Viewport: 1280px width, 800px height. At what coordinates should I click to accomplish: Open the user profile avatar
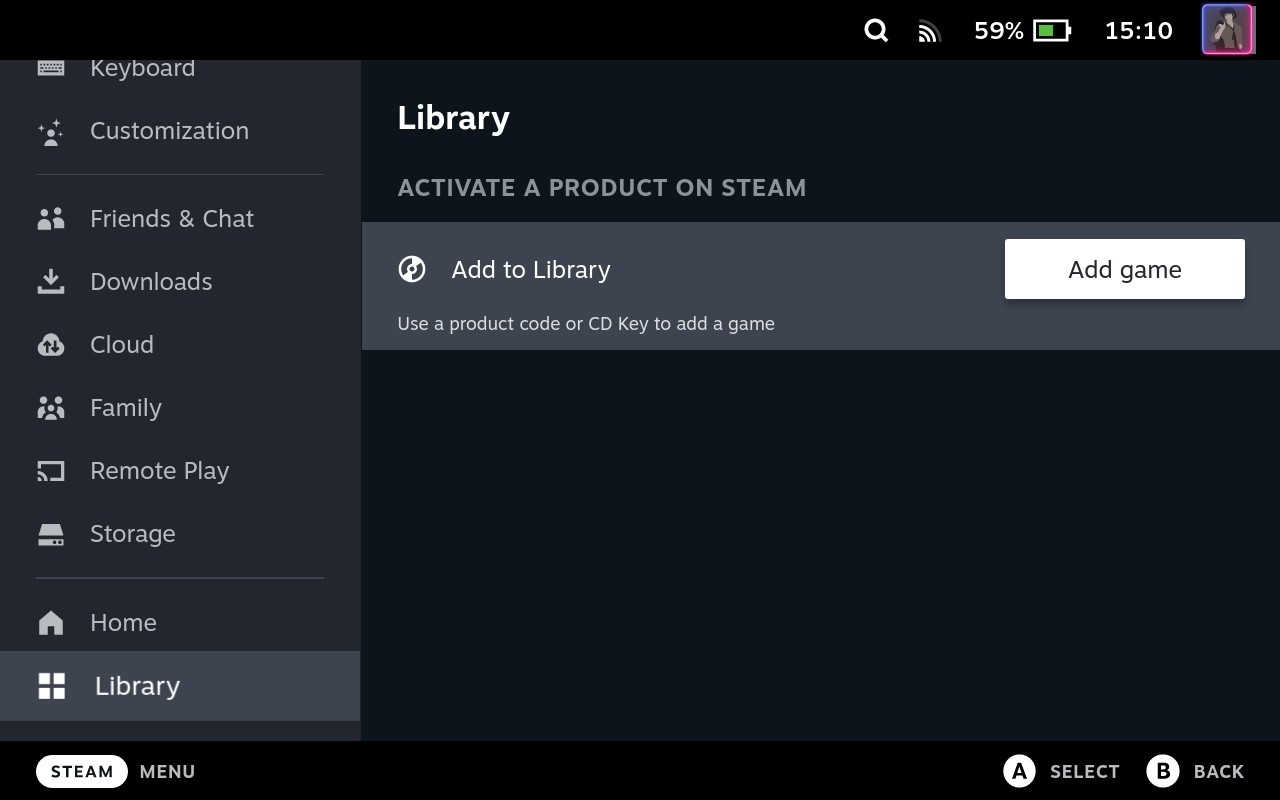(x=1227, y=30)
